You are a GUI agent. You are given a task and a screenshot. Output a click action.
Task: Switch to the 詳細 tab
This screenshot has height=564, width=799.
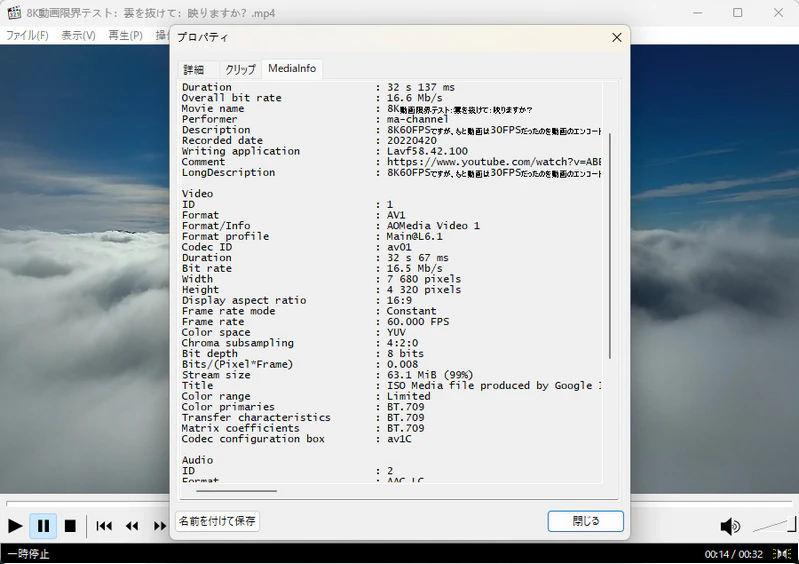point(194,69)
